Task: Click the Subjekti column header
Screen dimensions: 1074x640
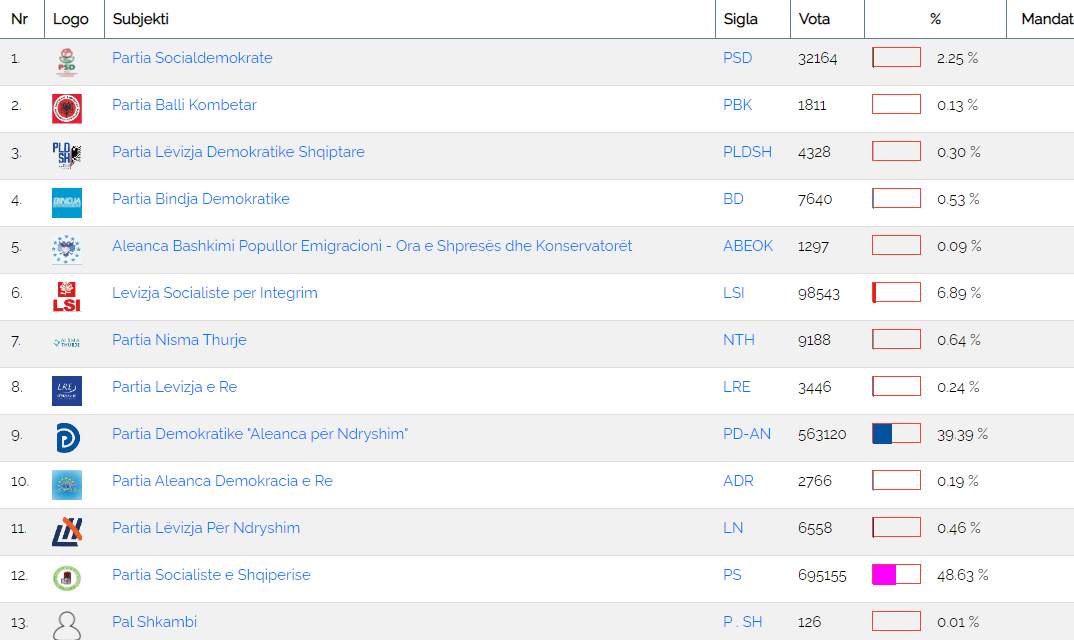Action: point(141,19)
